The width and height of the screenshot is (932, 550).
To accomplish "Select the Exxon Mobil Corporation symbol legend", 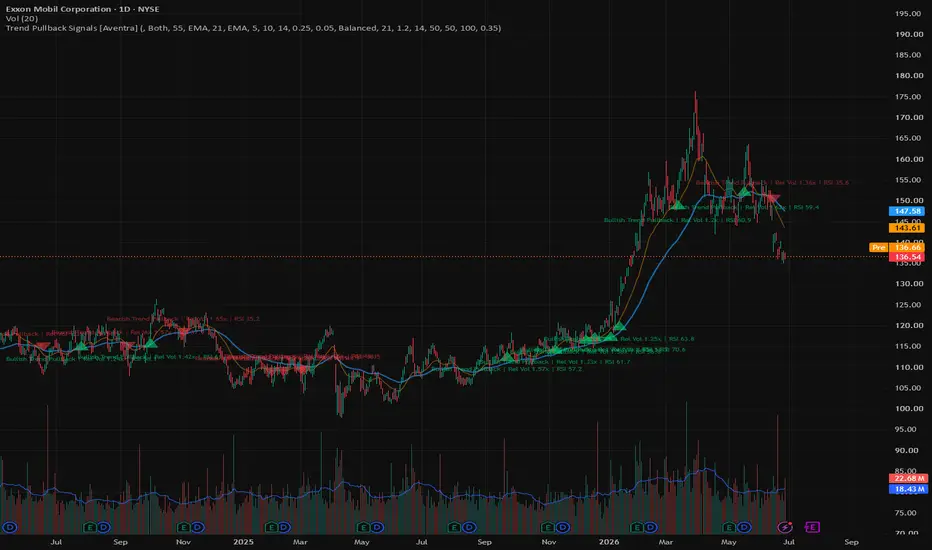I will click(83, 9).
